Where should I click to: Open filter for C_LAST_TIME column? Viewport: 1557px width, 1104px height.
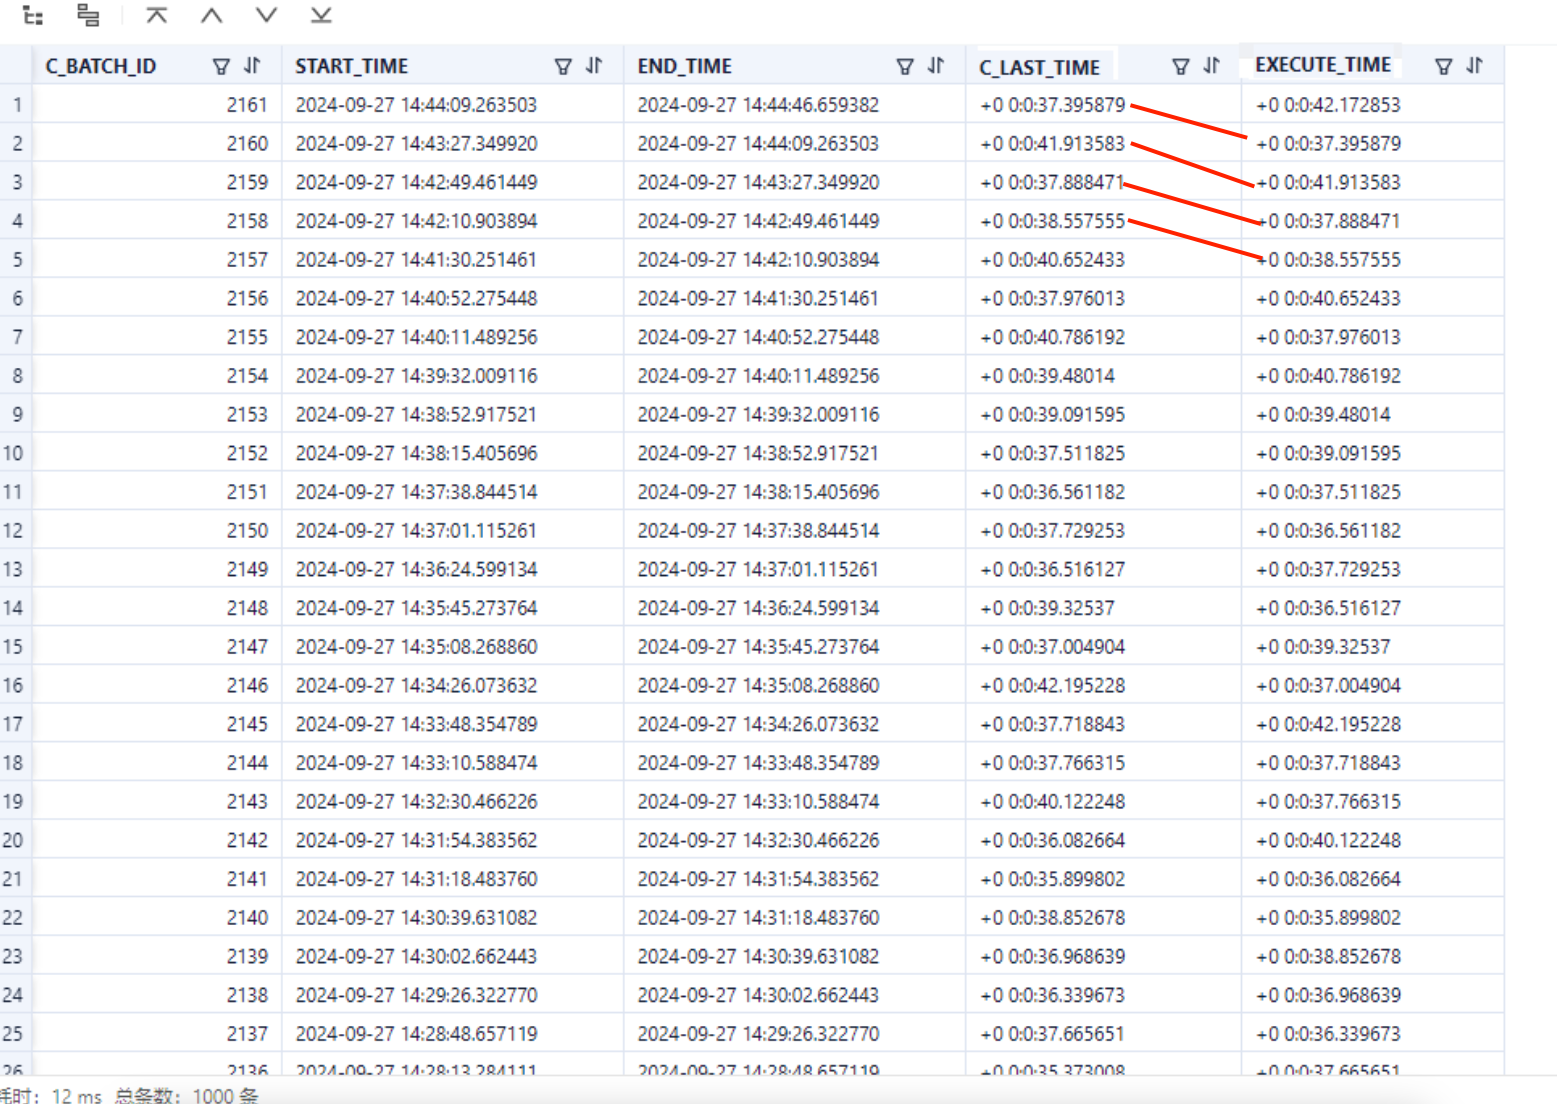click(x=1181, y=66)
